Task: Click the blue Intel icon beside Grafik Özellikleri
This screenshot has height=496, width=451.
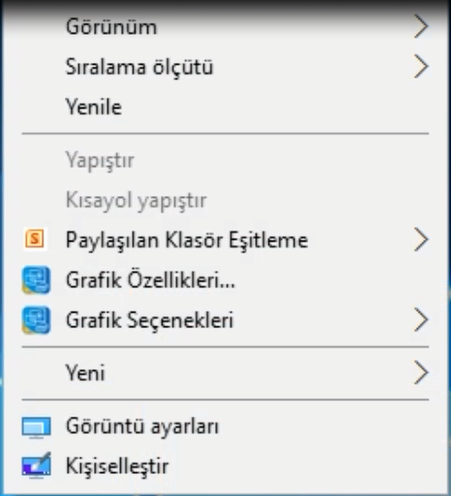Action: click(36, 280)
